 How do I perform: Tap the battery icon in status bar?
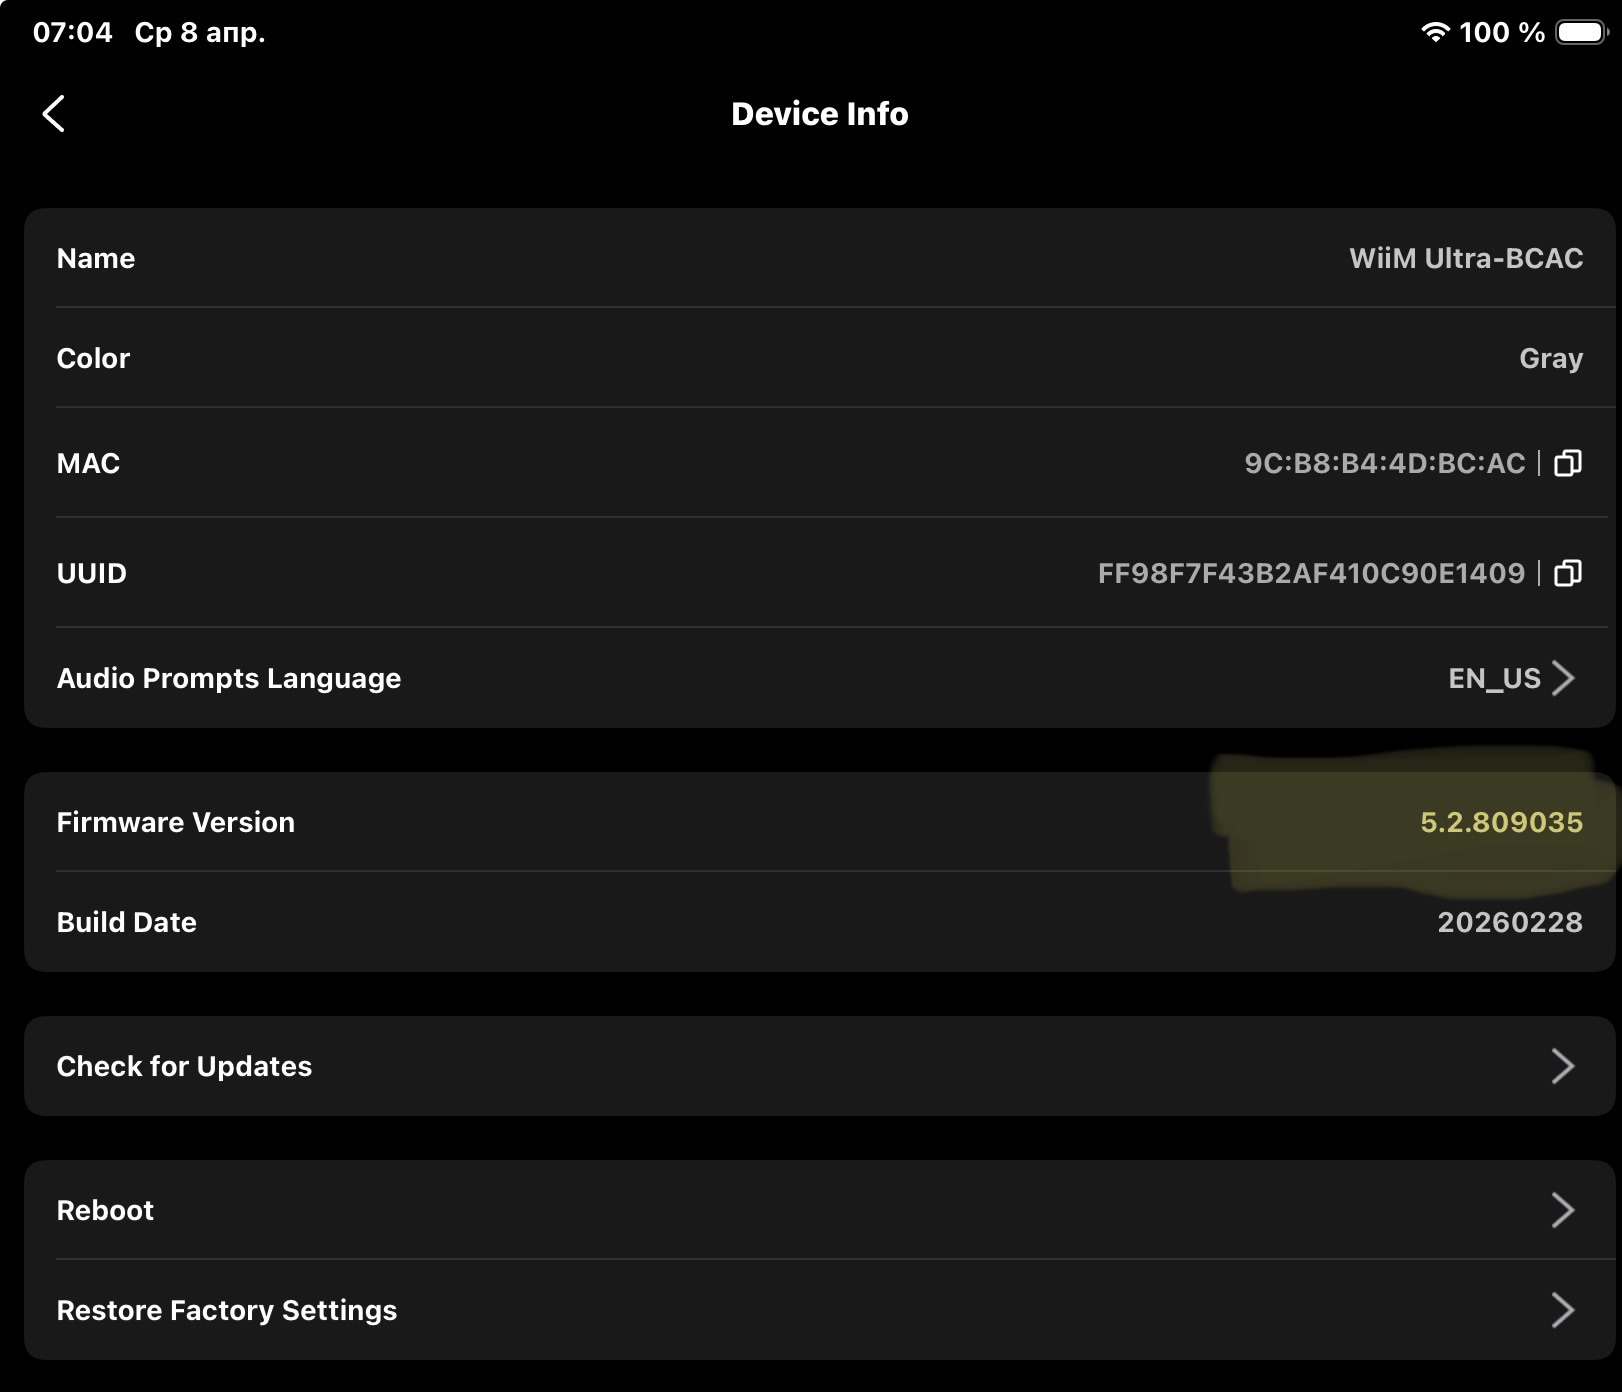coord(1581,32)
